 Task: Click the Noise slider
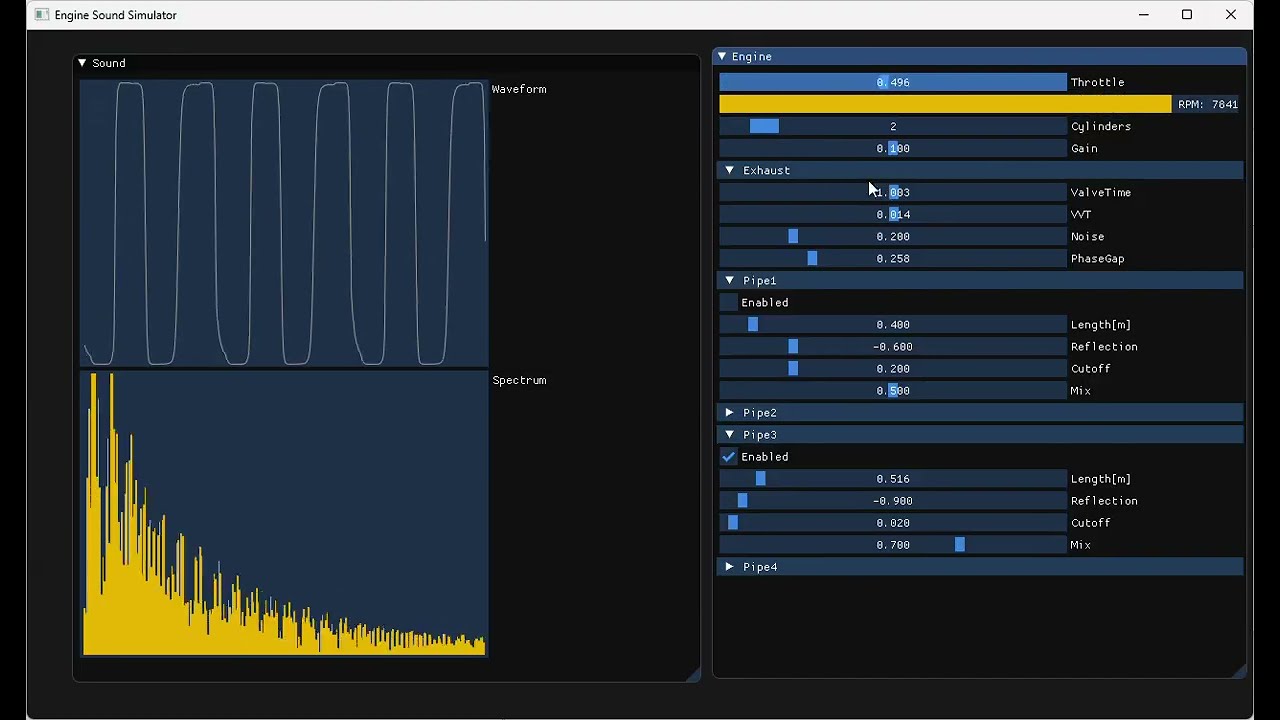pyautogui.click(x=893, y=236)
